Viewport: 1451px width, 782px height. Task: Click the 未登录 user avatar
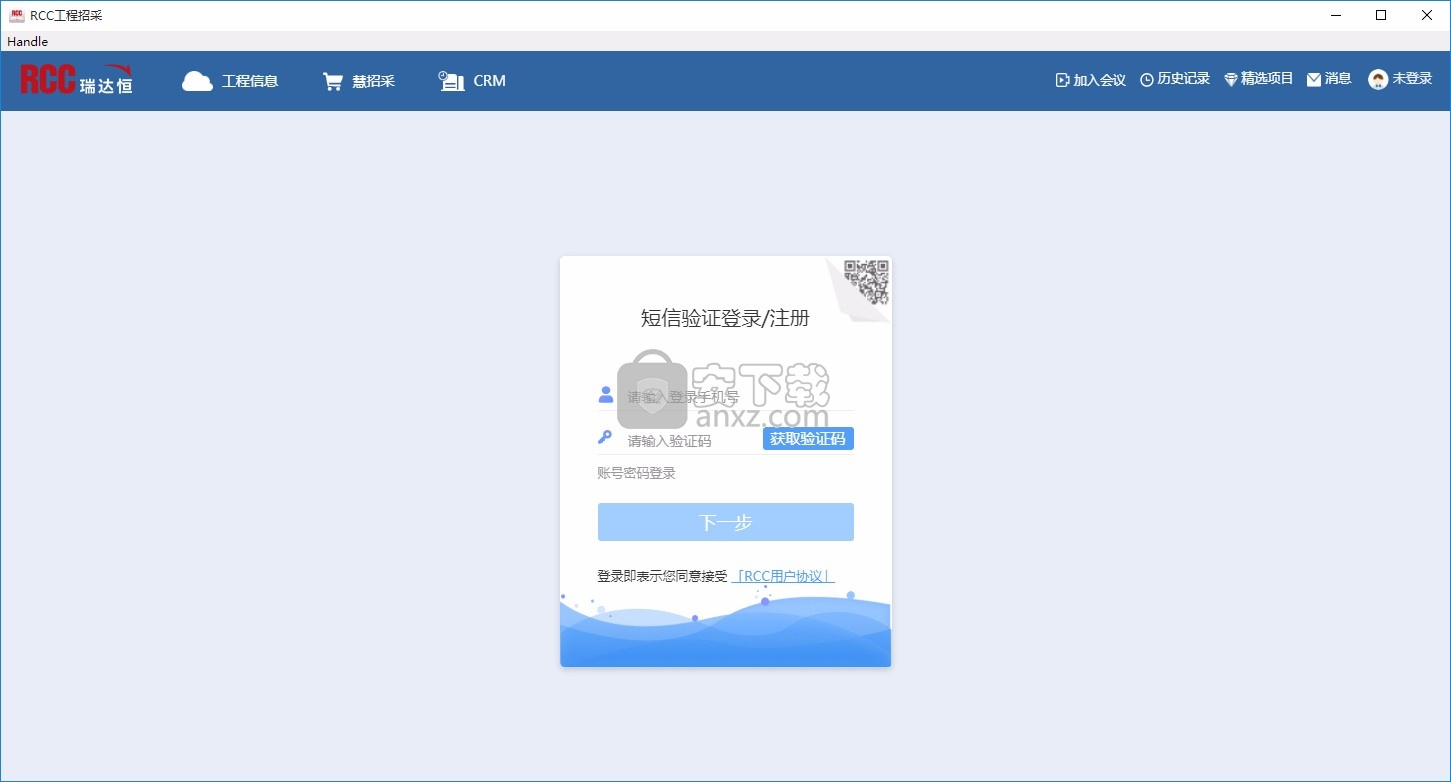[1378, 80]
